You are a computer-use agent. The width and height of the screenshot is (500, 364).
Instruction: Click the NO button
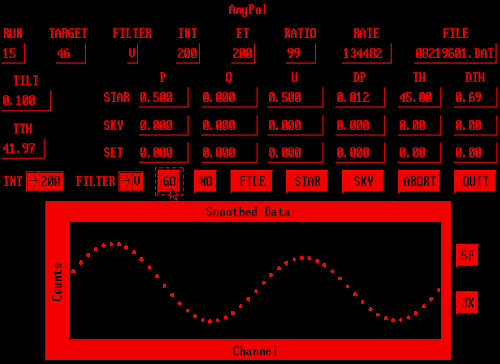coord(206,181)
